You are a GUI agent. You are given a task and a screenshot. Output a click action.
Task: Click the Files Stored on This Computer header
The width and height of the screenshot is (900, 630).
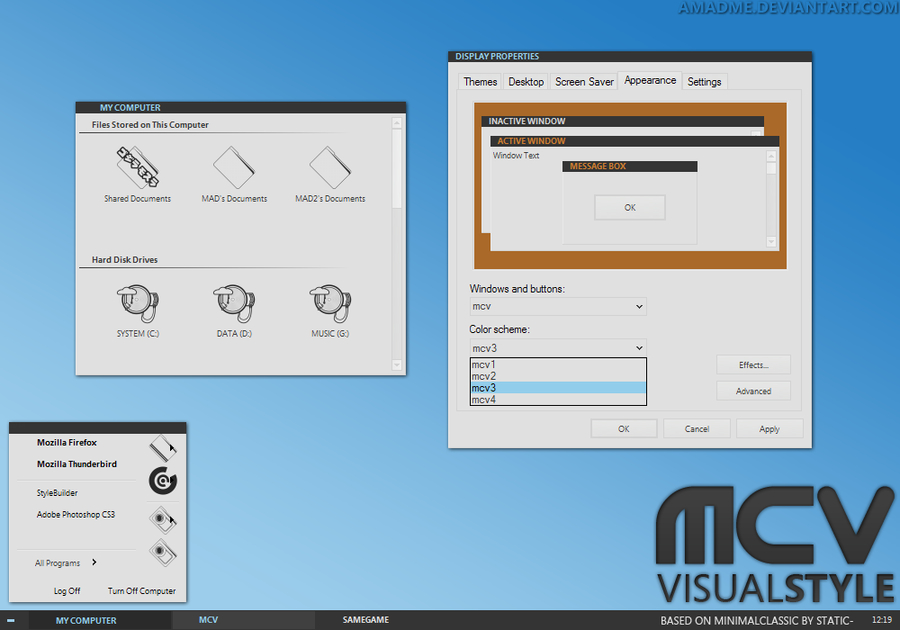click(150, 125)
